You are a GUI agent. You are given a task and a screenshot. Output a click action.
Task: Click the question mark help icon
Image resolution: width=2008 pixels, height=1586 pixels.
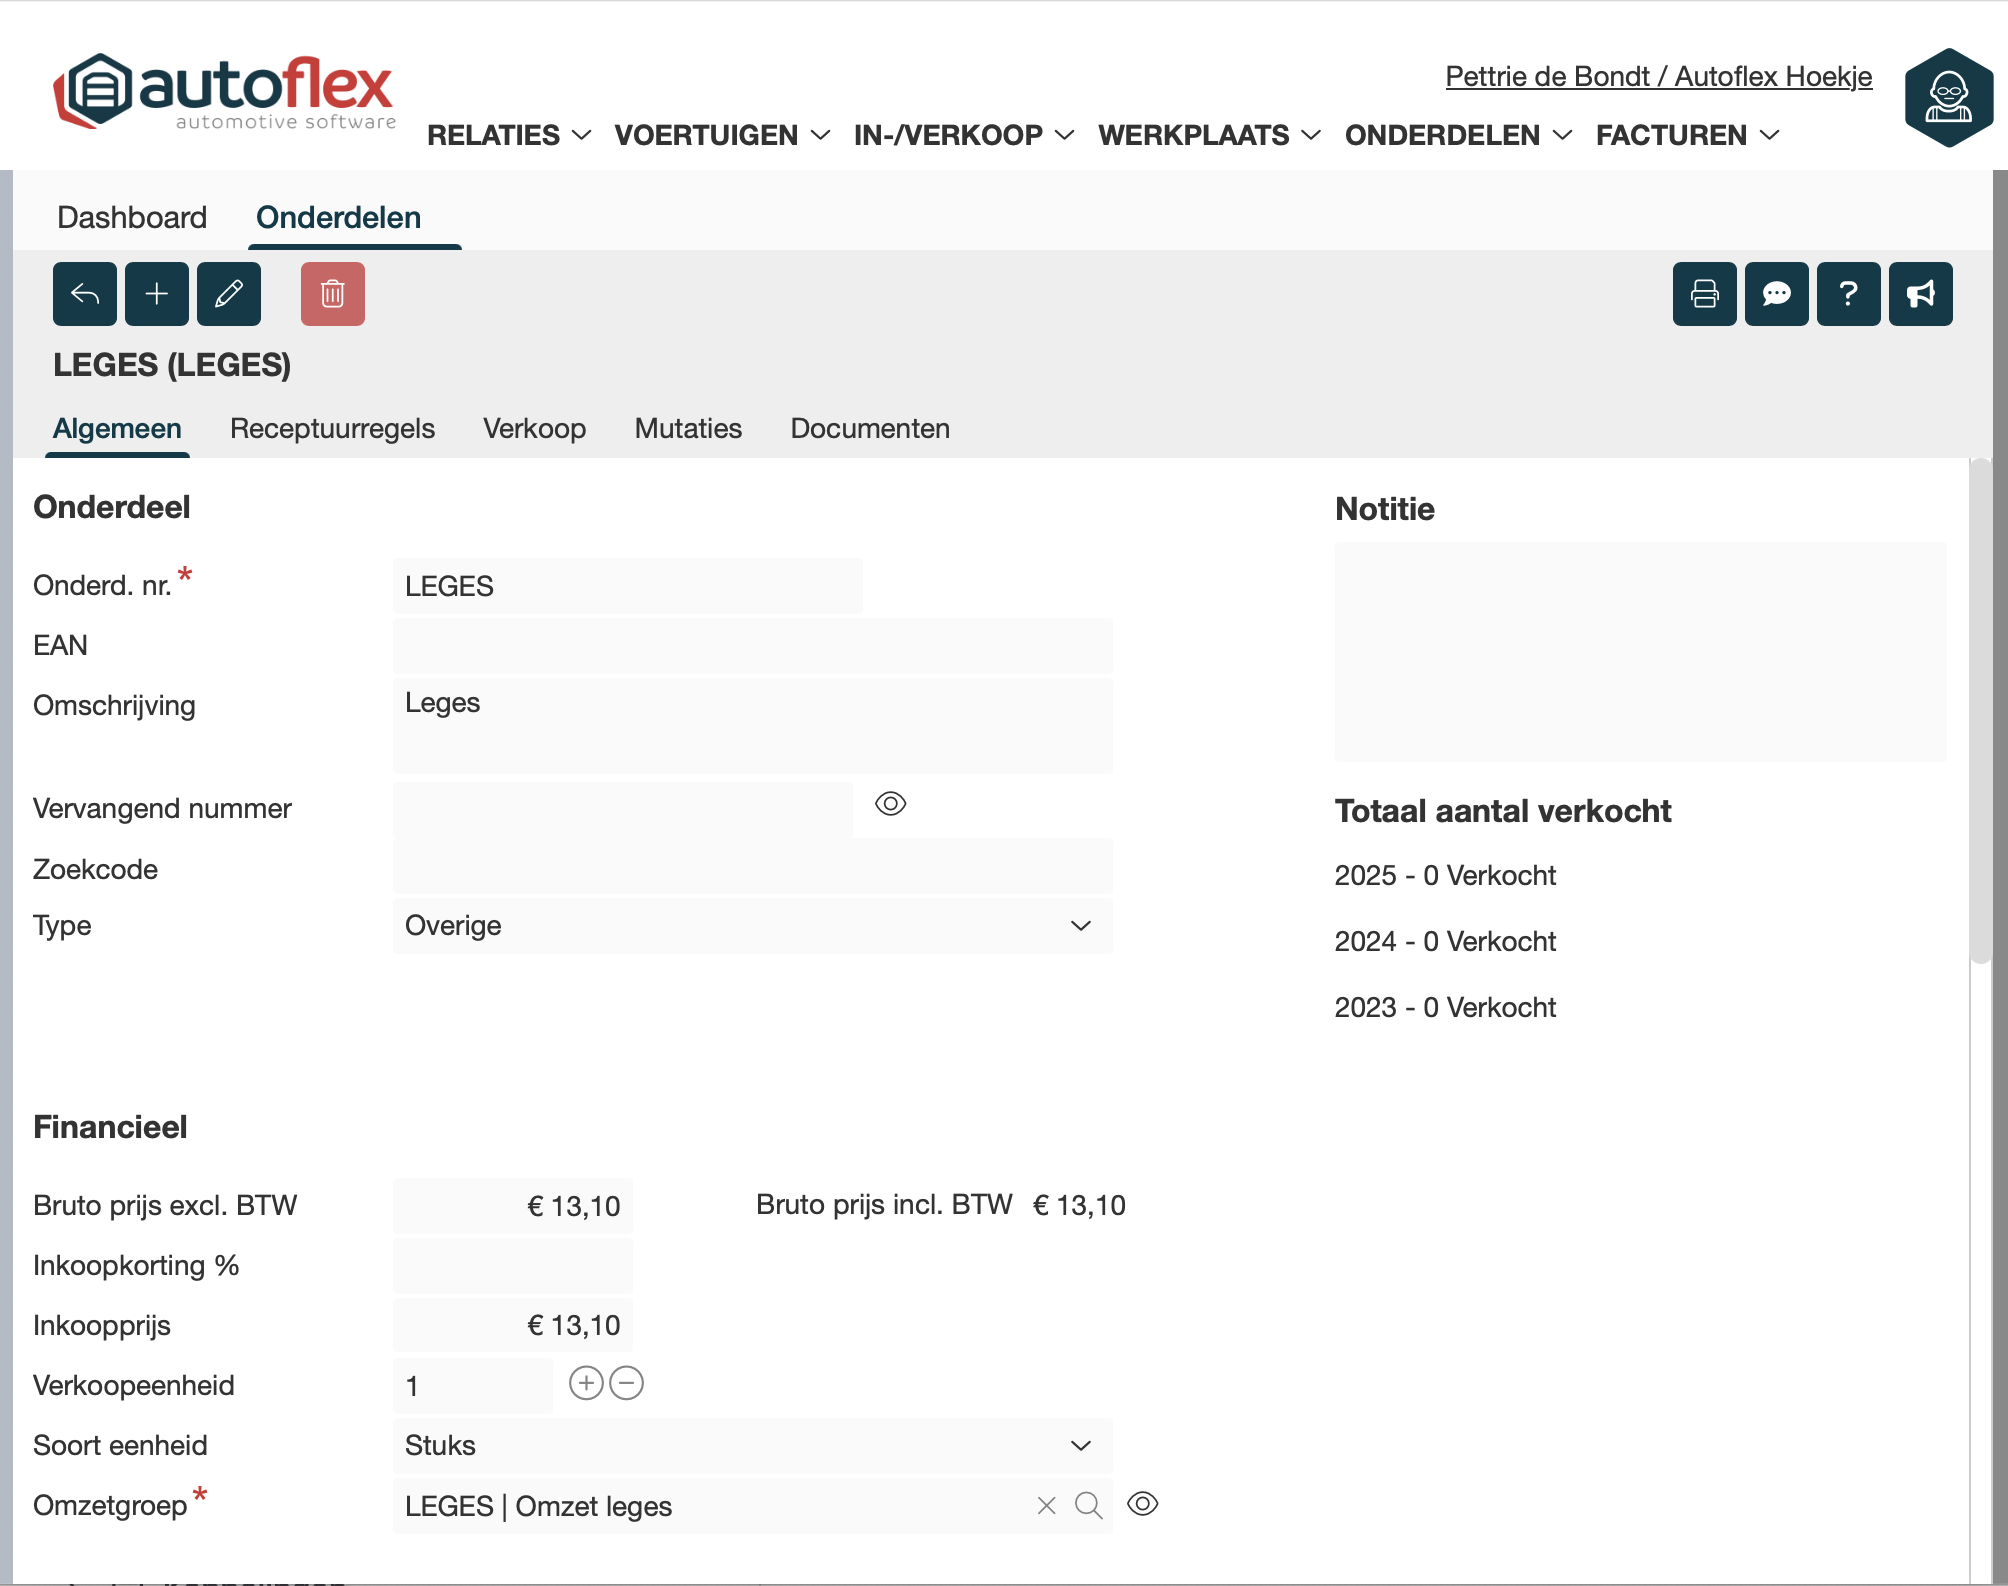pos(1849,294)
